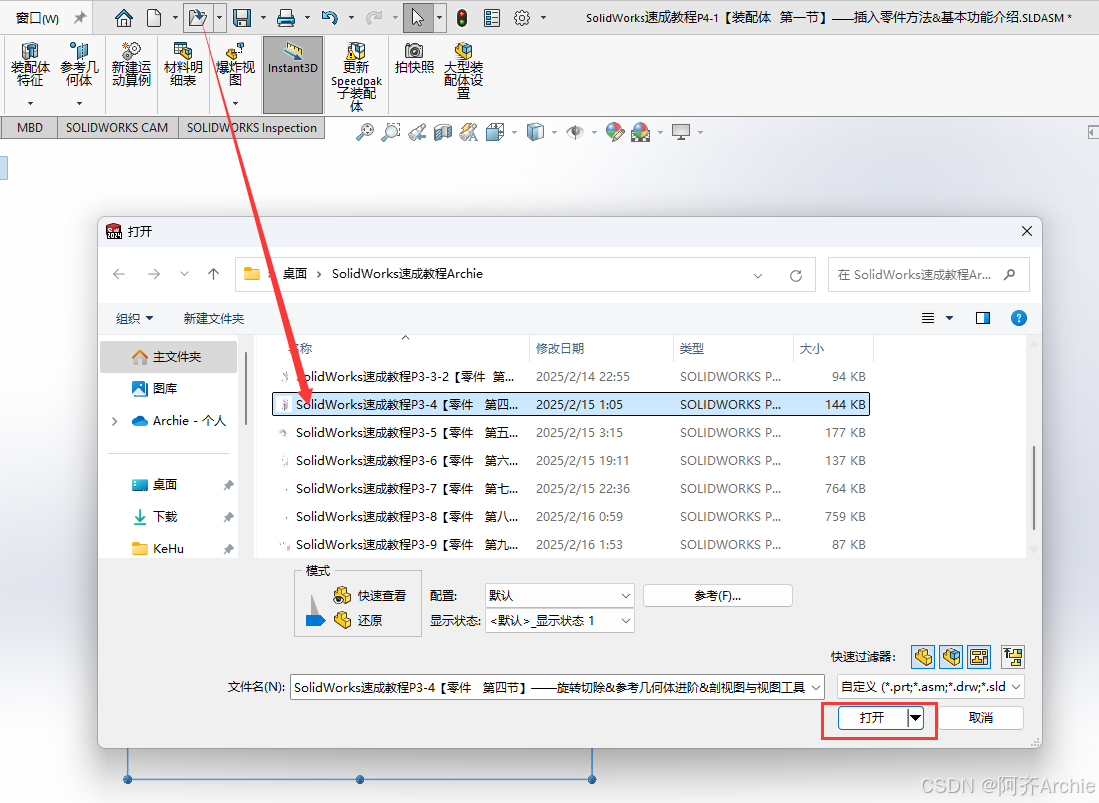Open File Properties list icon
This screenshot has width=1099, height=803.
(492, 18)
